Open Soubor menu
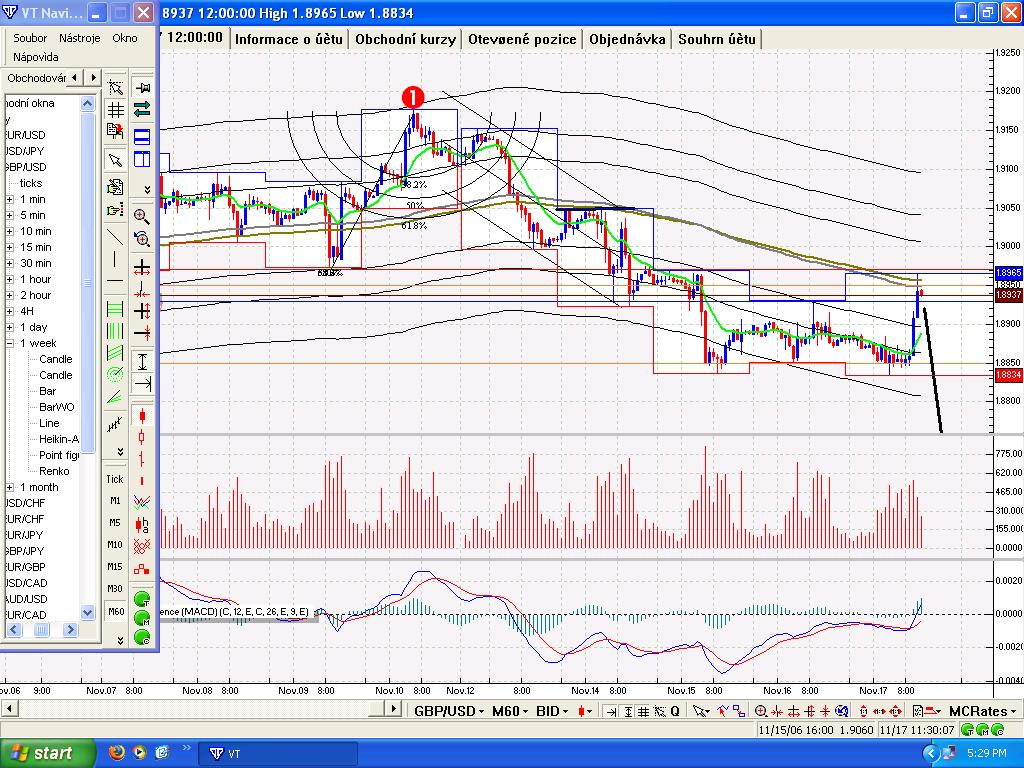The height and width of the screenshot is (768, 1024). (30, 38)
